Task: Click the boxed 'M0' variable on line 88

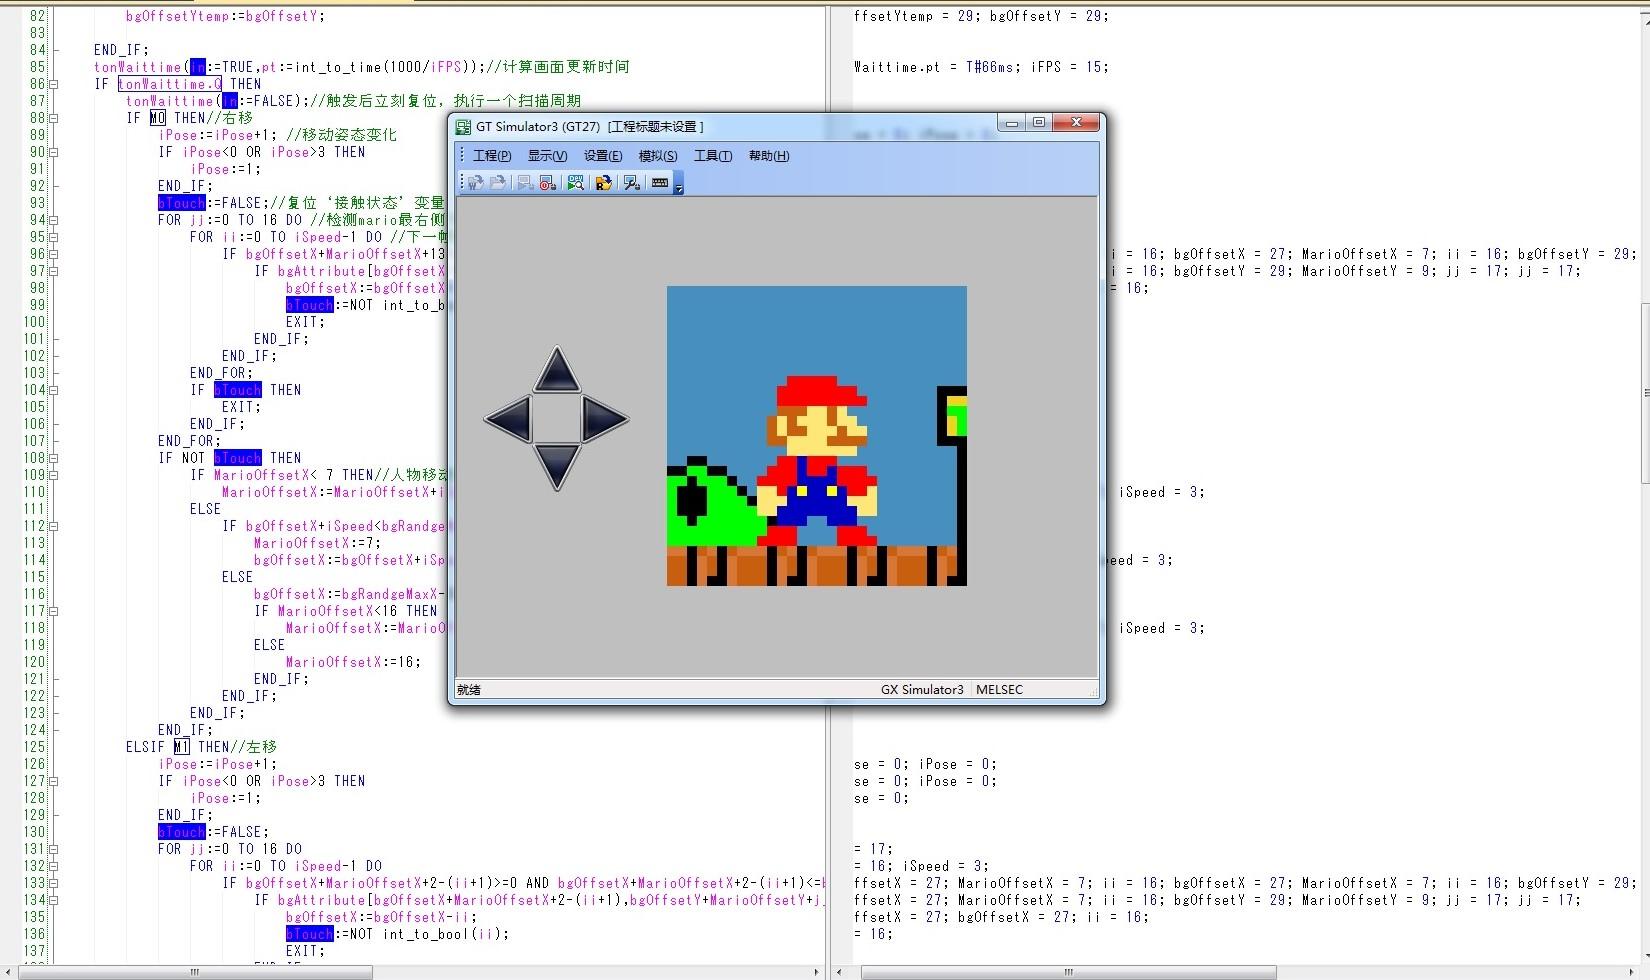Action: (x=158, y=118)
